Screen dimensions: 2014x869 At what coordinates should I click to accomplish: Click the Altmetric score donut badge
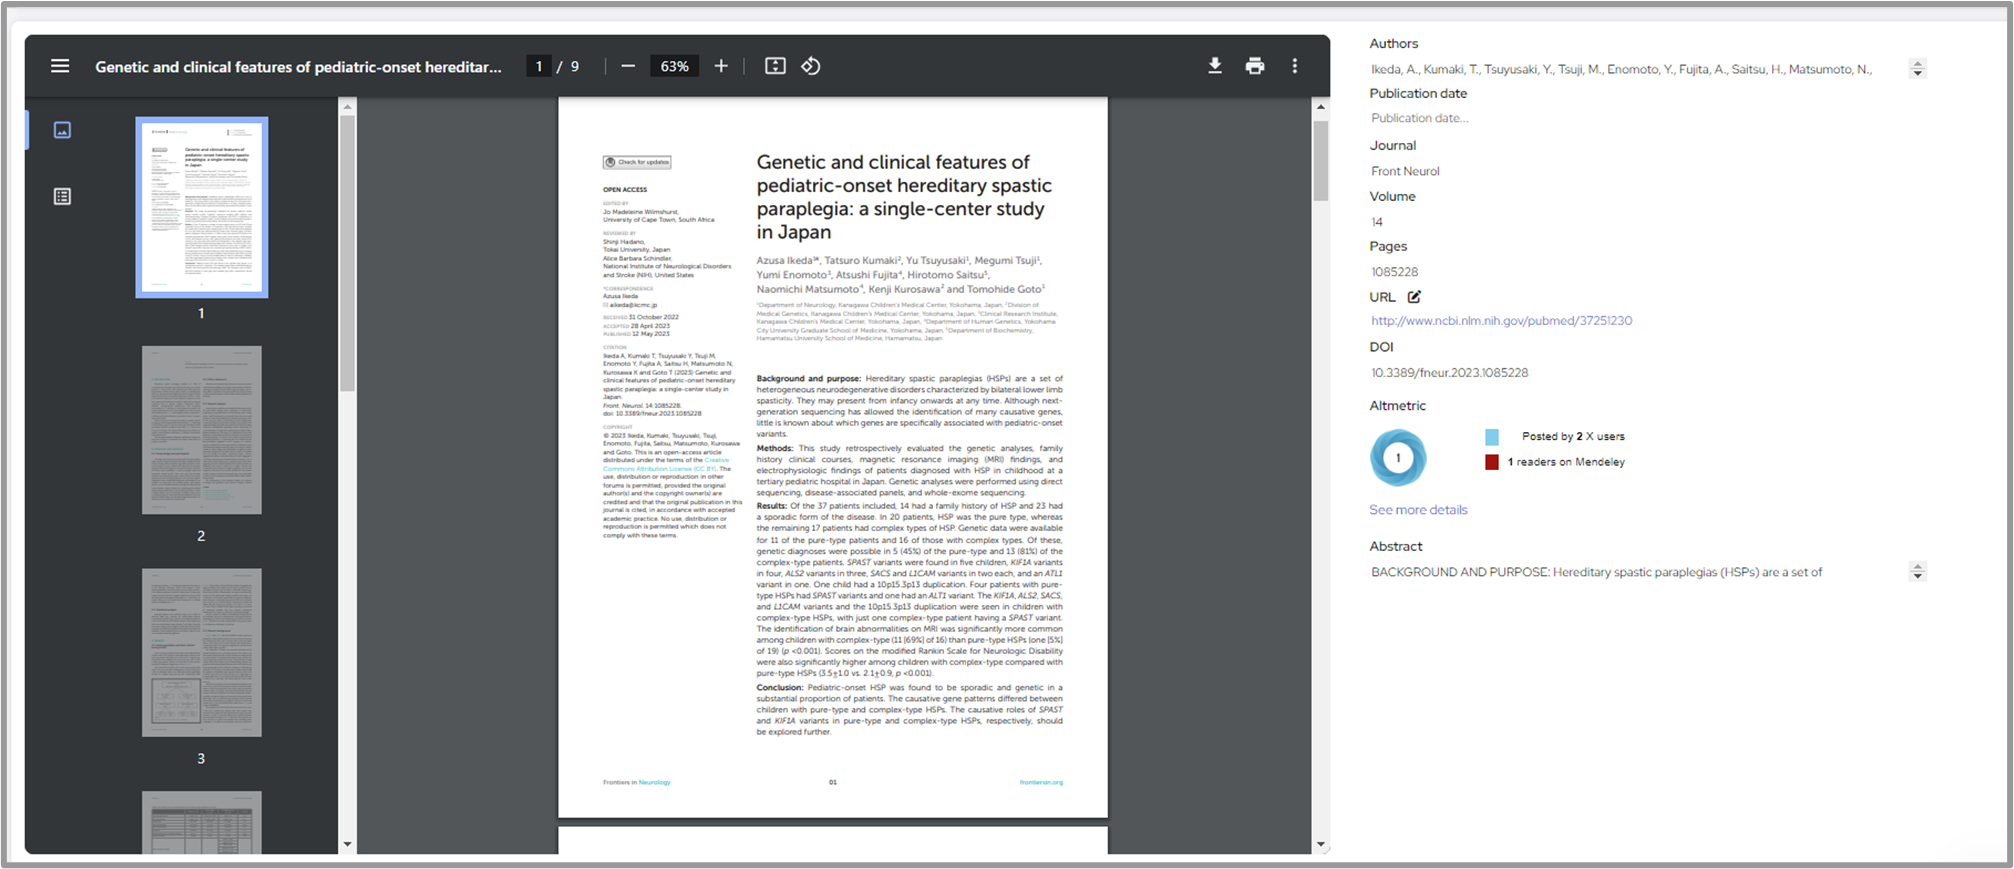pyautogui.click(x=1398, y=458)
